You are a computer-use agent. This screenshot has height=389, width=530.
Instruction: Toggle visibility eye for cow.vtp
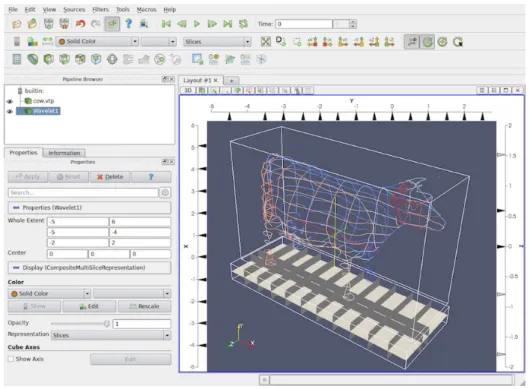tap(9, 101)
